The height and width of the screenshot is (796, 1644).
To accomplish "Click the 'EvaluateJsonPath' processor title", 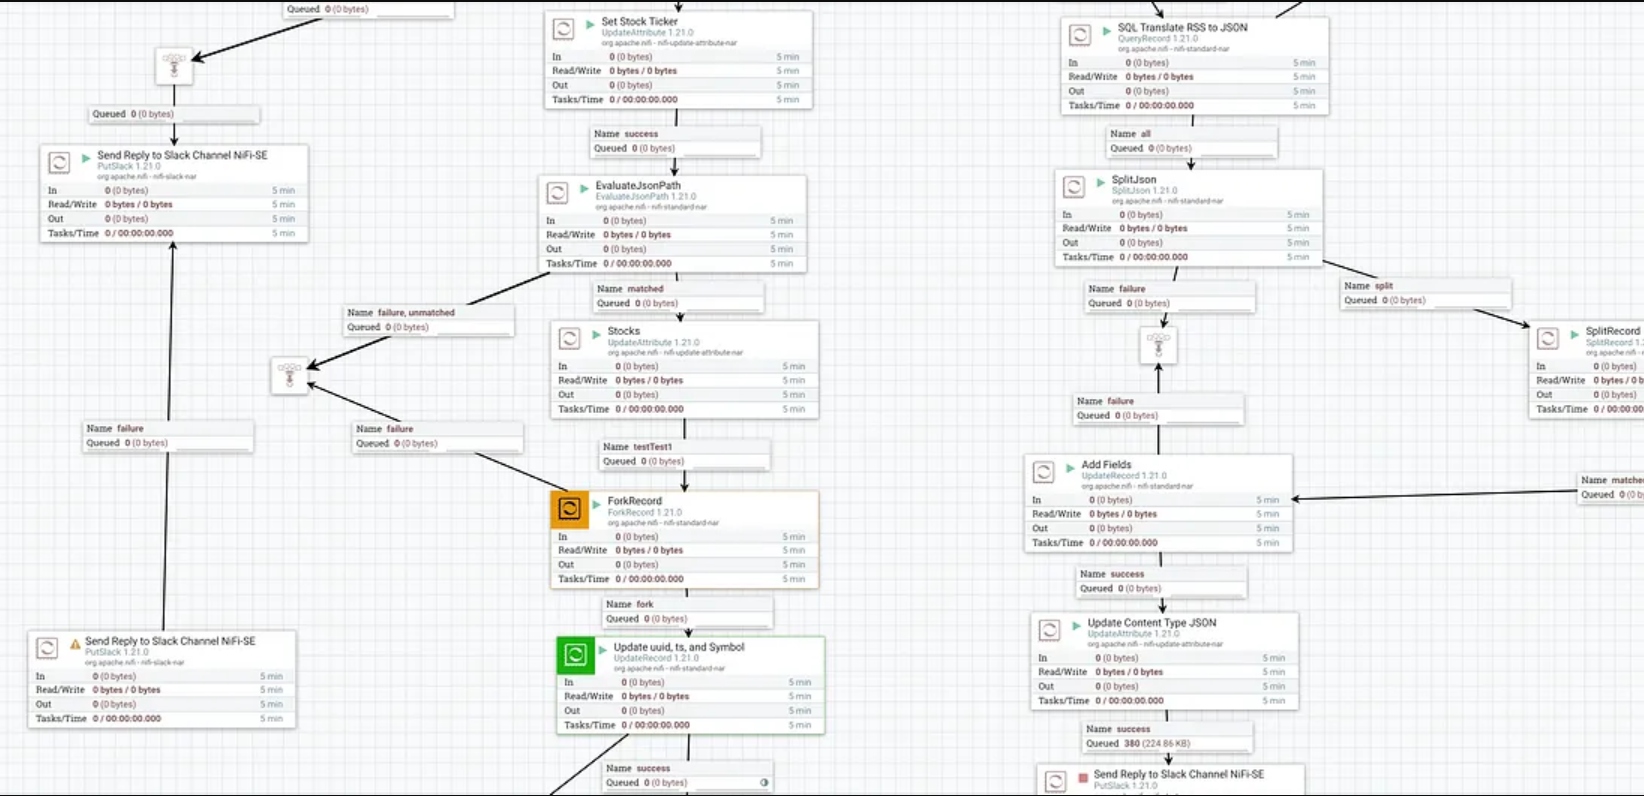I will 638,185.
